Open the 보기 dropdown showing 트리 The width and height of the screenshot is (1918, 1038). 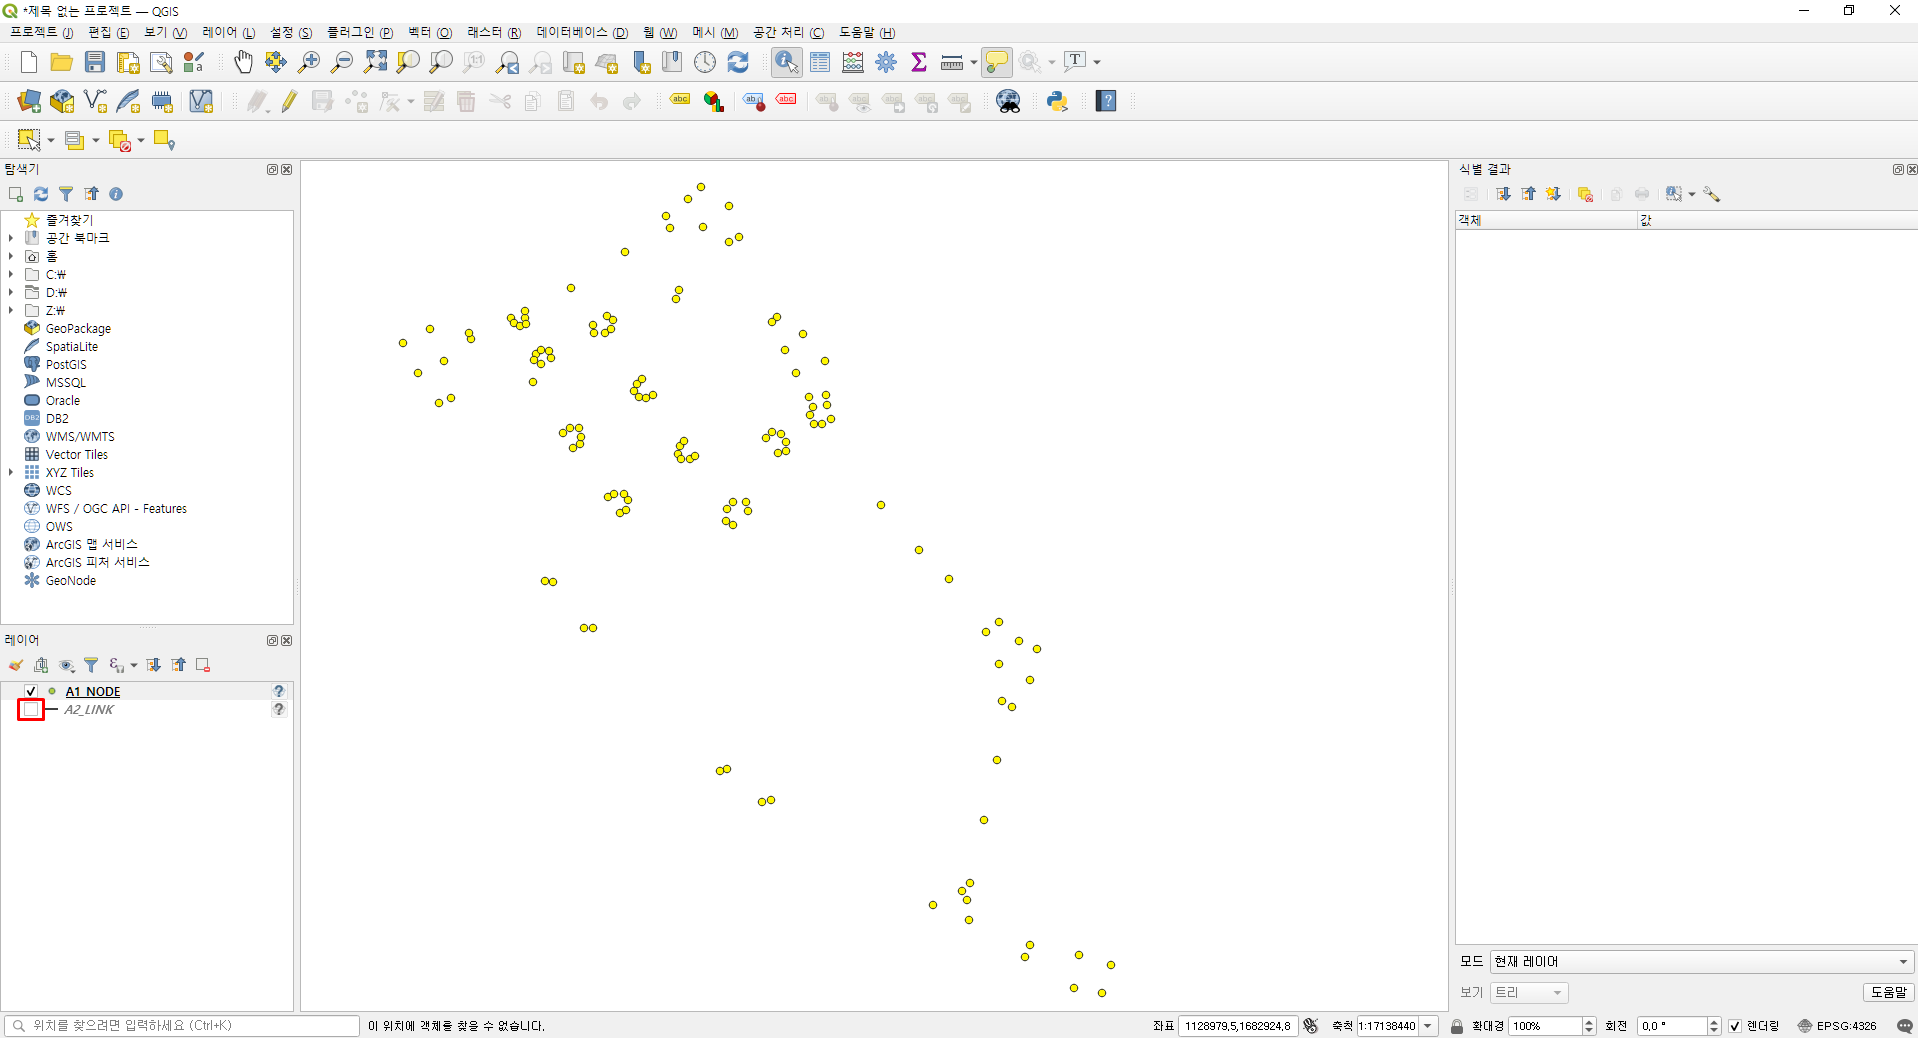click(x=1529, y=993)
